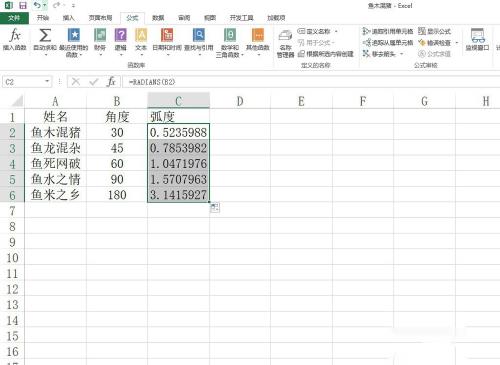Open the Text functions icon
The height and width of the screenshot is (365, 500).
pyautogui.click(x=141, y=35)
